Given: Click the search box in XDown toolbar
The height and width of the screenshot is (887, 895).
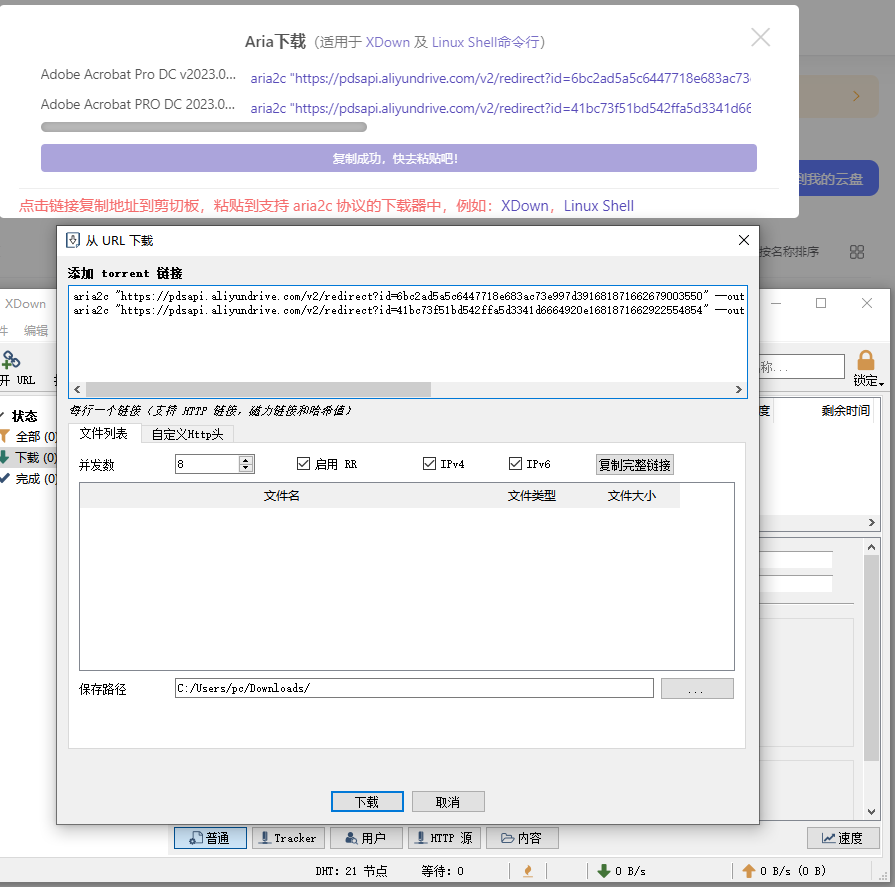Looking at the screenshot, I should pos(802,366).
